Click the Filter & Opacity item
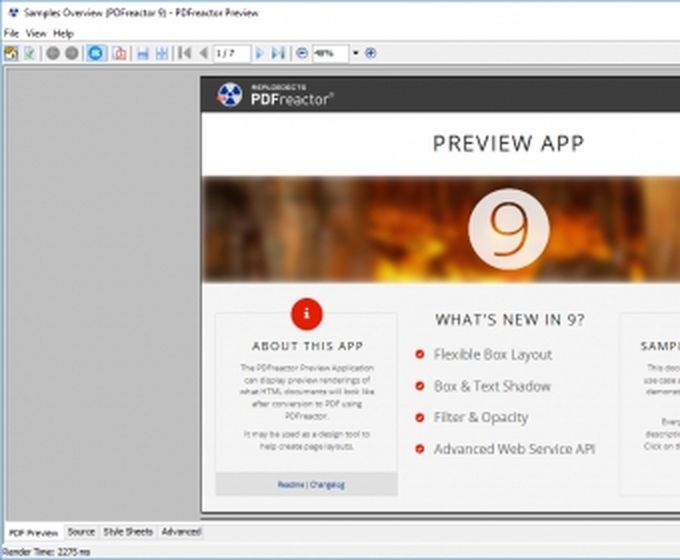 pyautogui.click(x=481, y=417)
